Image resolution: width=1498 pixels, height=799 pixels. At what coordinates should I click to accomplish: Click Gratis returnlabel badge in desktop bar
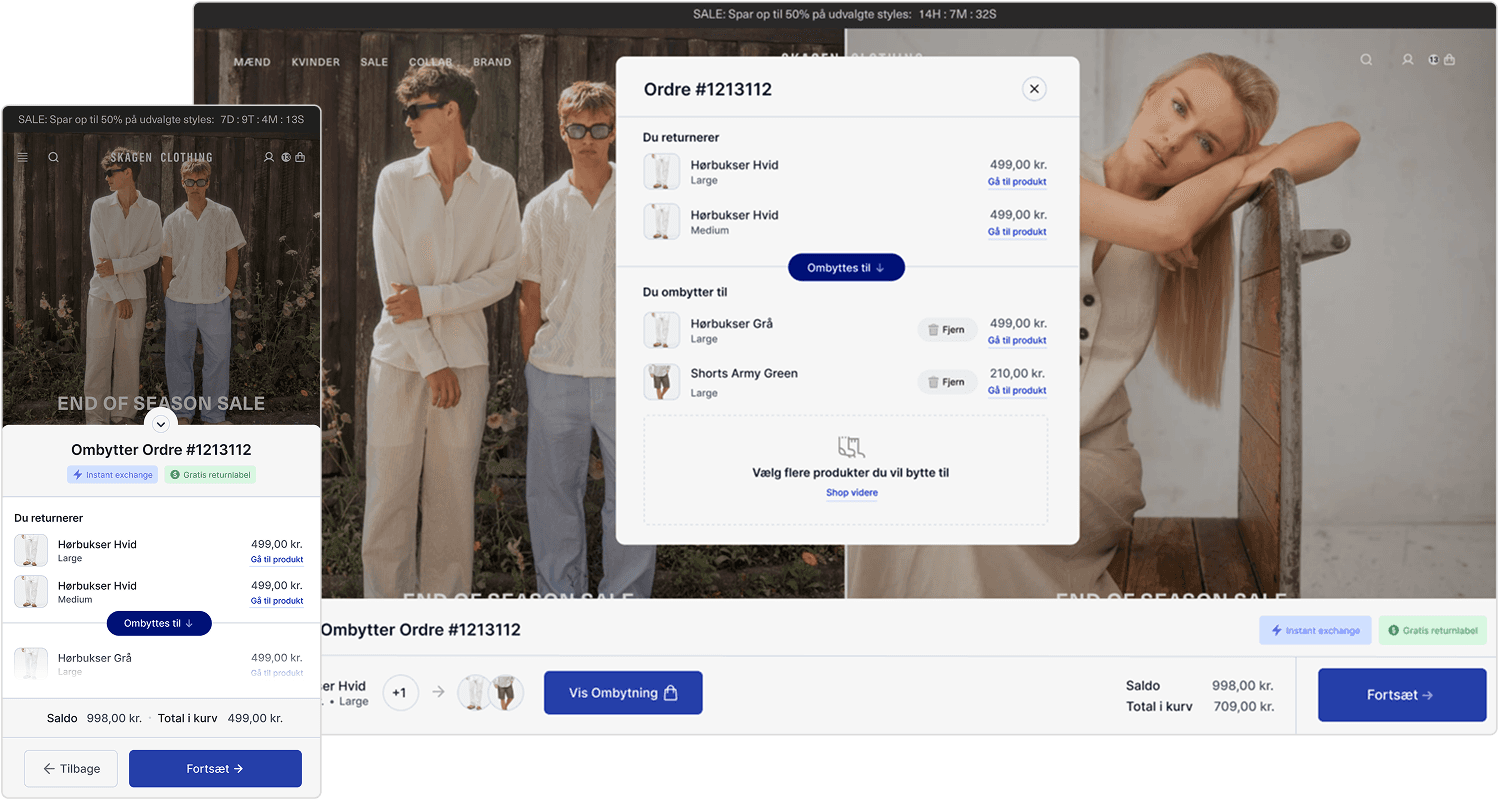point(1433,630)
